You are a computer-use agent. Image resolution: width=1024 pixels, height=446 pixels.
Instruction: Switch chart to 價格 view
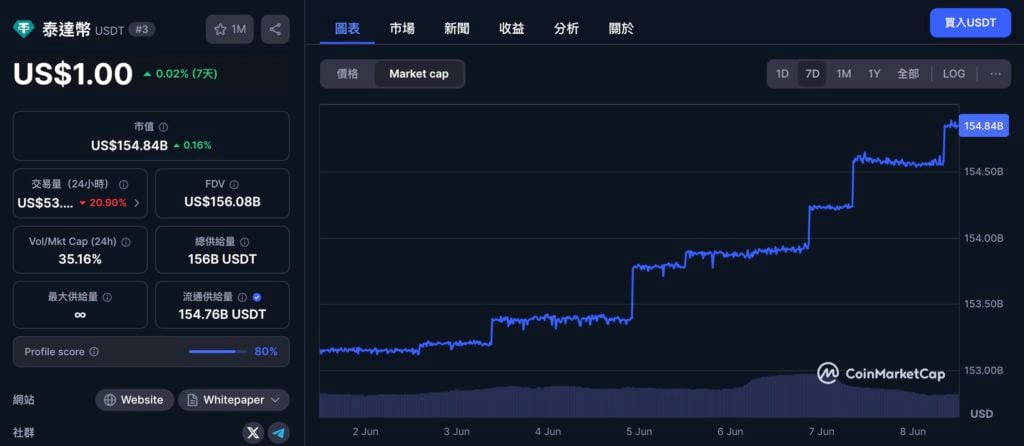coord(347,74)
